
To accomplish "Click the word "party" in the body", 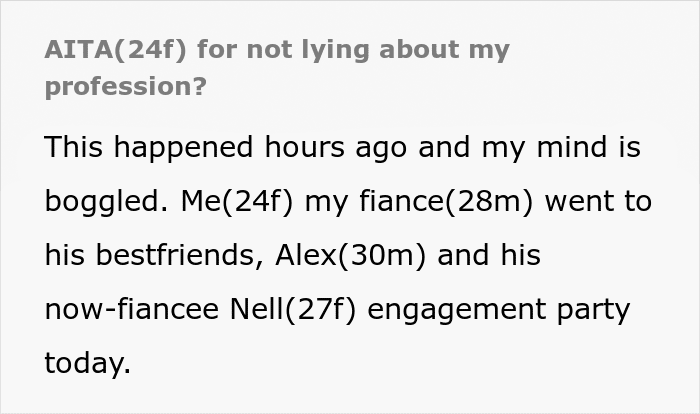I will click(x=593, y=310).
